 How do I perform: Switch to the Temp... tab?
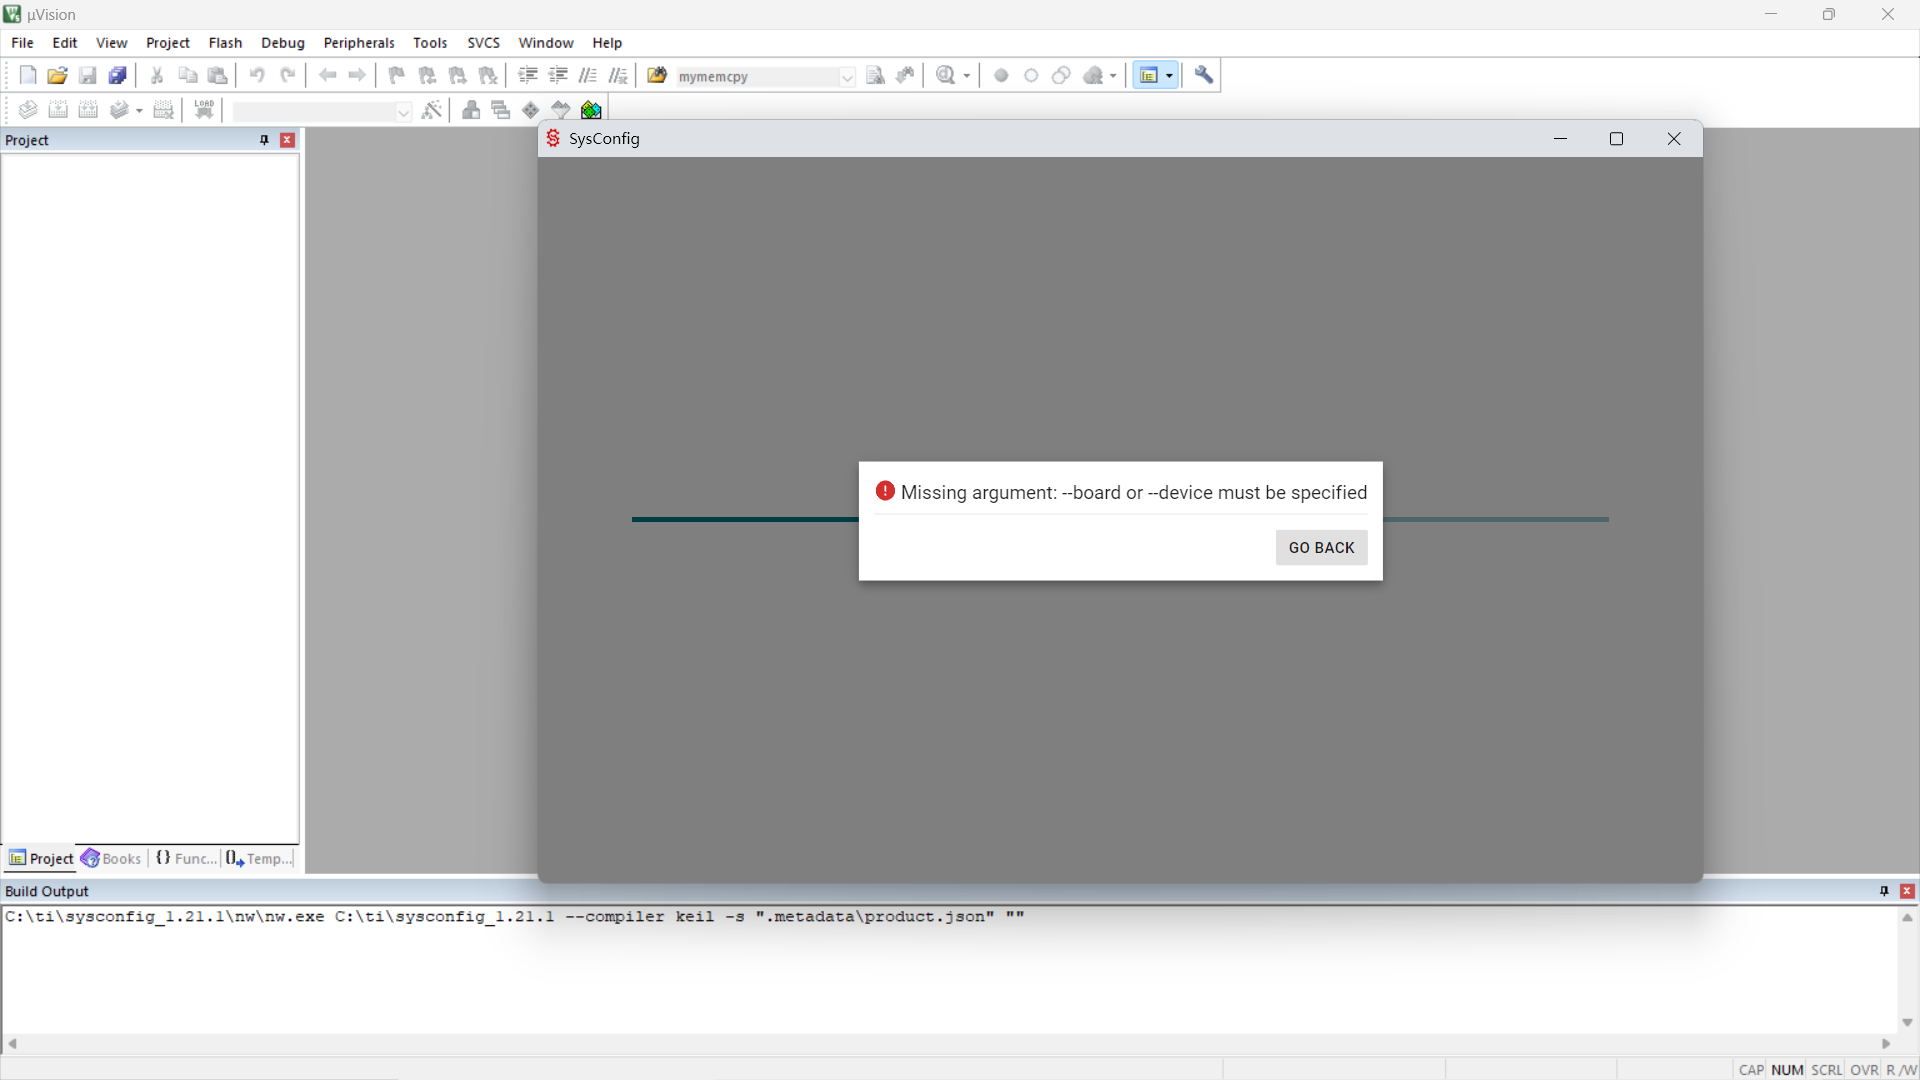259,858
